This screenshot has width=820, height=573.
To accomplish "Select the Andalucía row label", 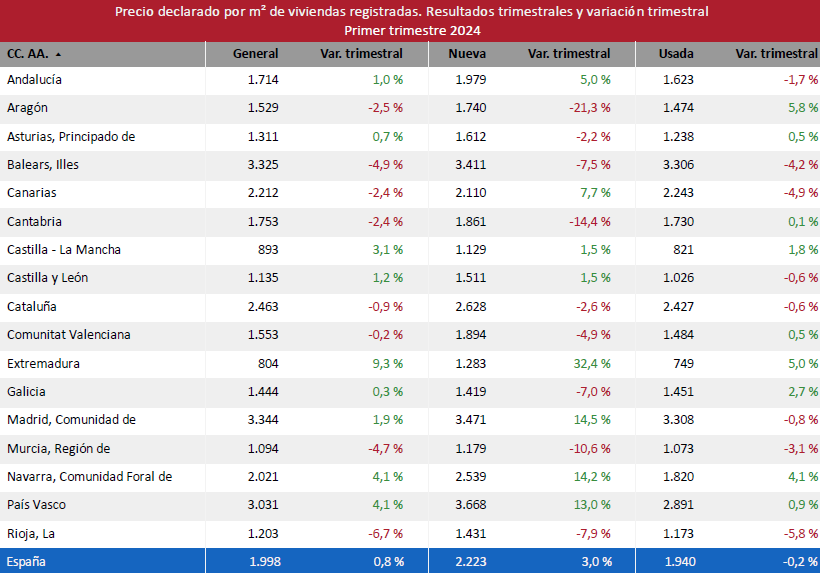I will 34,79.
